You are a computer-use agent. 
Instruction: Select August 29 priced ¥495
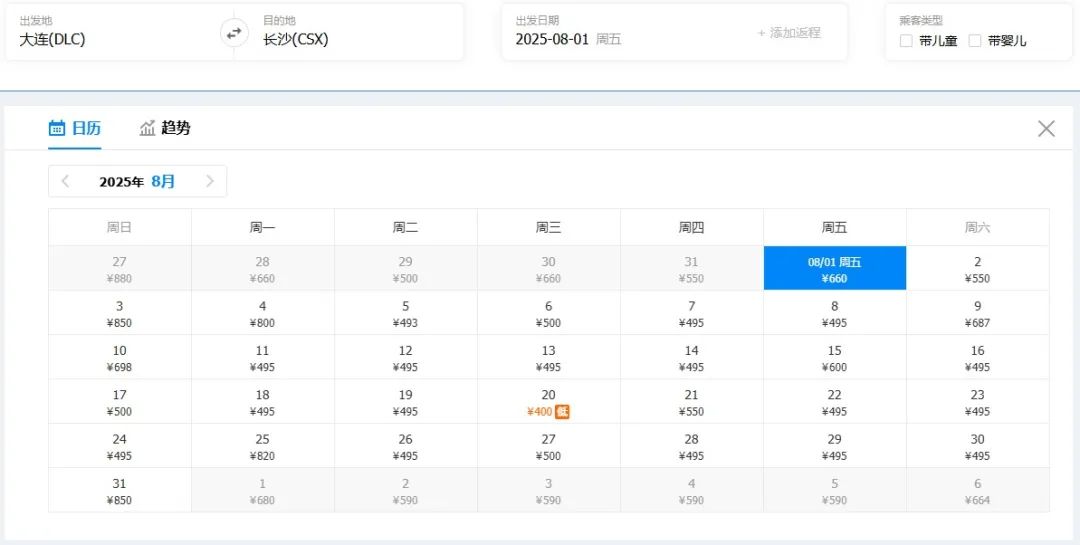[835, 446]
